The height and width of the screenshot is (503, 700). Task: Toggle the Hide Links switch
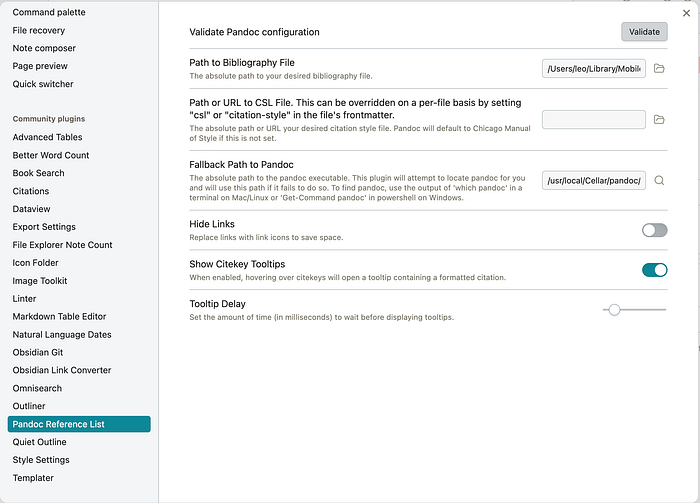click(654, 230)
